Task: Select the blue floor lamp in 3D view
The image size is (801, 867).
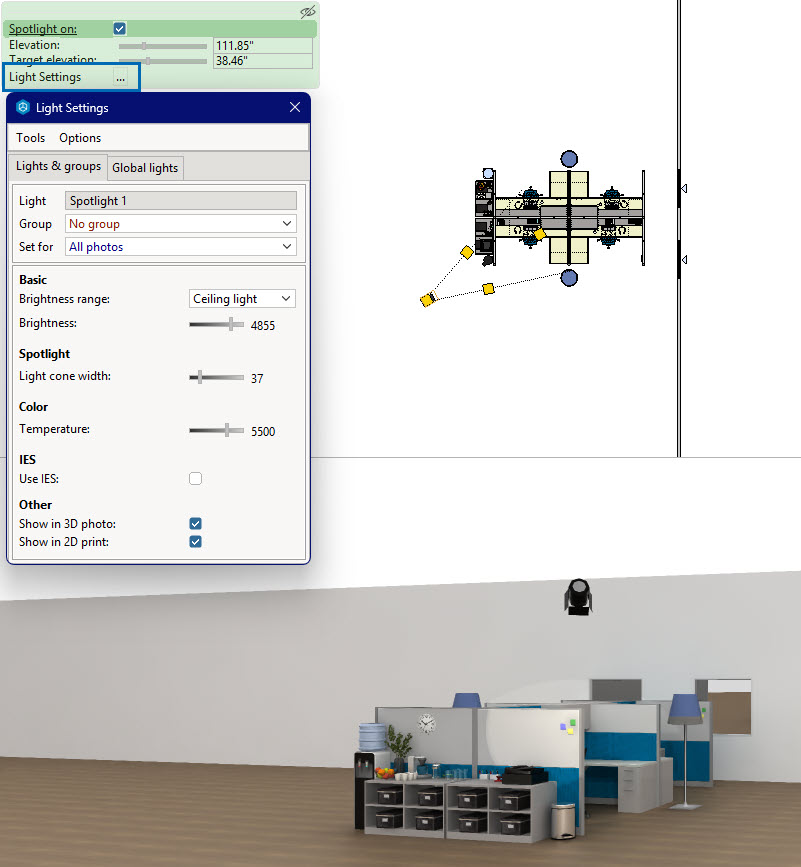Action: coord(685,752)
